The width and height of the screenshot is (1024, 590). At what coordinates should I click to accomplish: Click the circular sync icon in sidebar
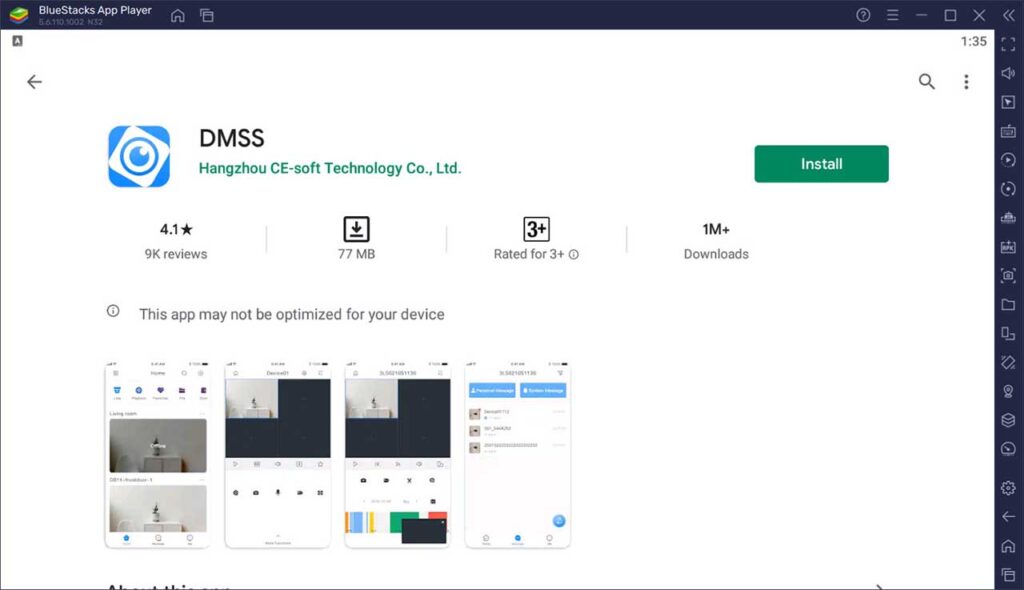tap(1008, 189)
